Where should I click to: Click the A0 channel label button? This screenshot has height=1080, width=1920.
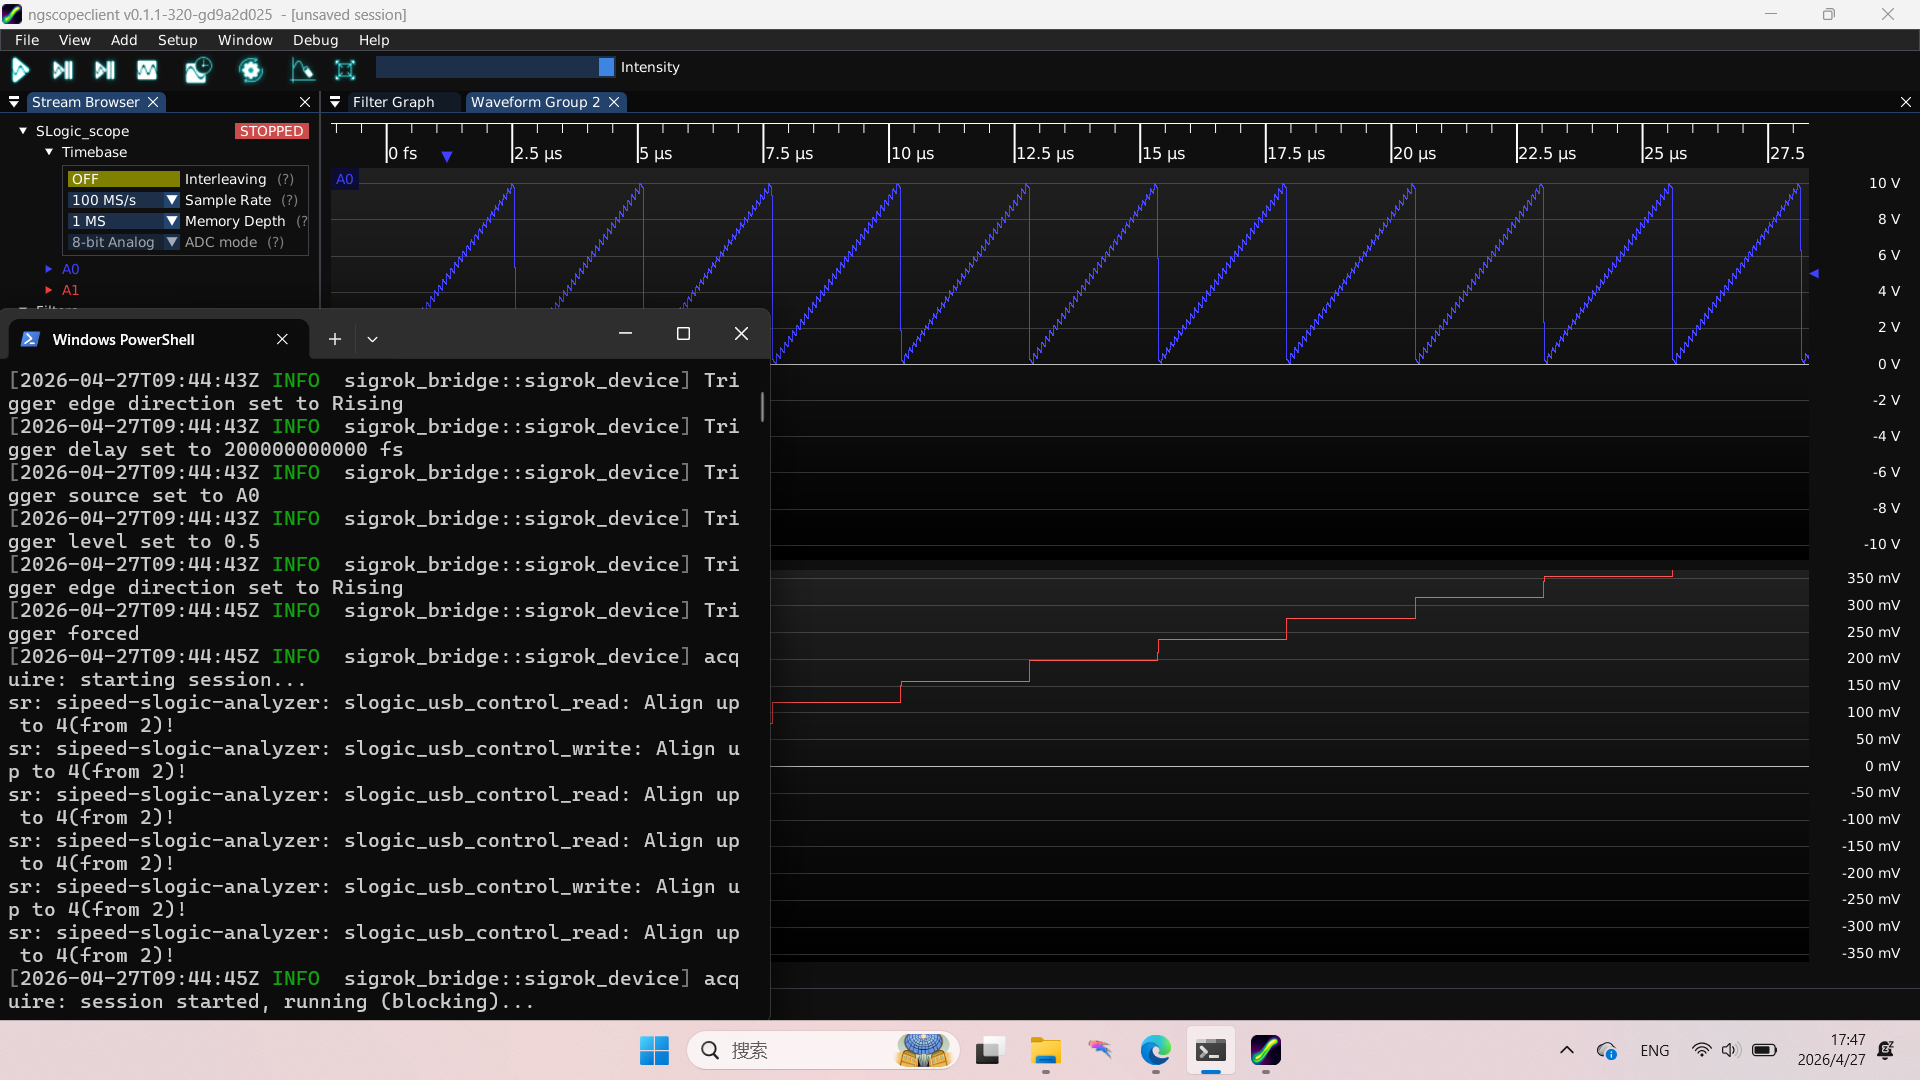[x=344, y=179]
